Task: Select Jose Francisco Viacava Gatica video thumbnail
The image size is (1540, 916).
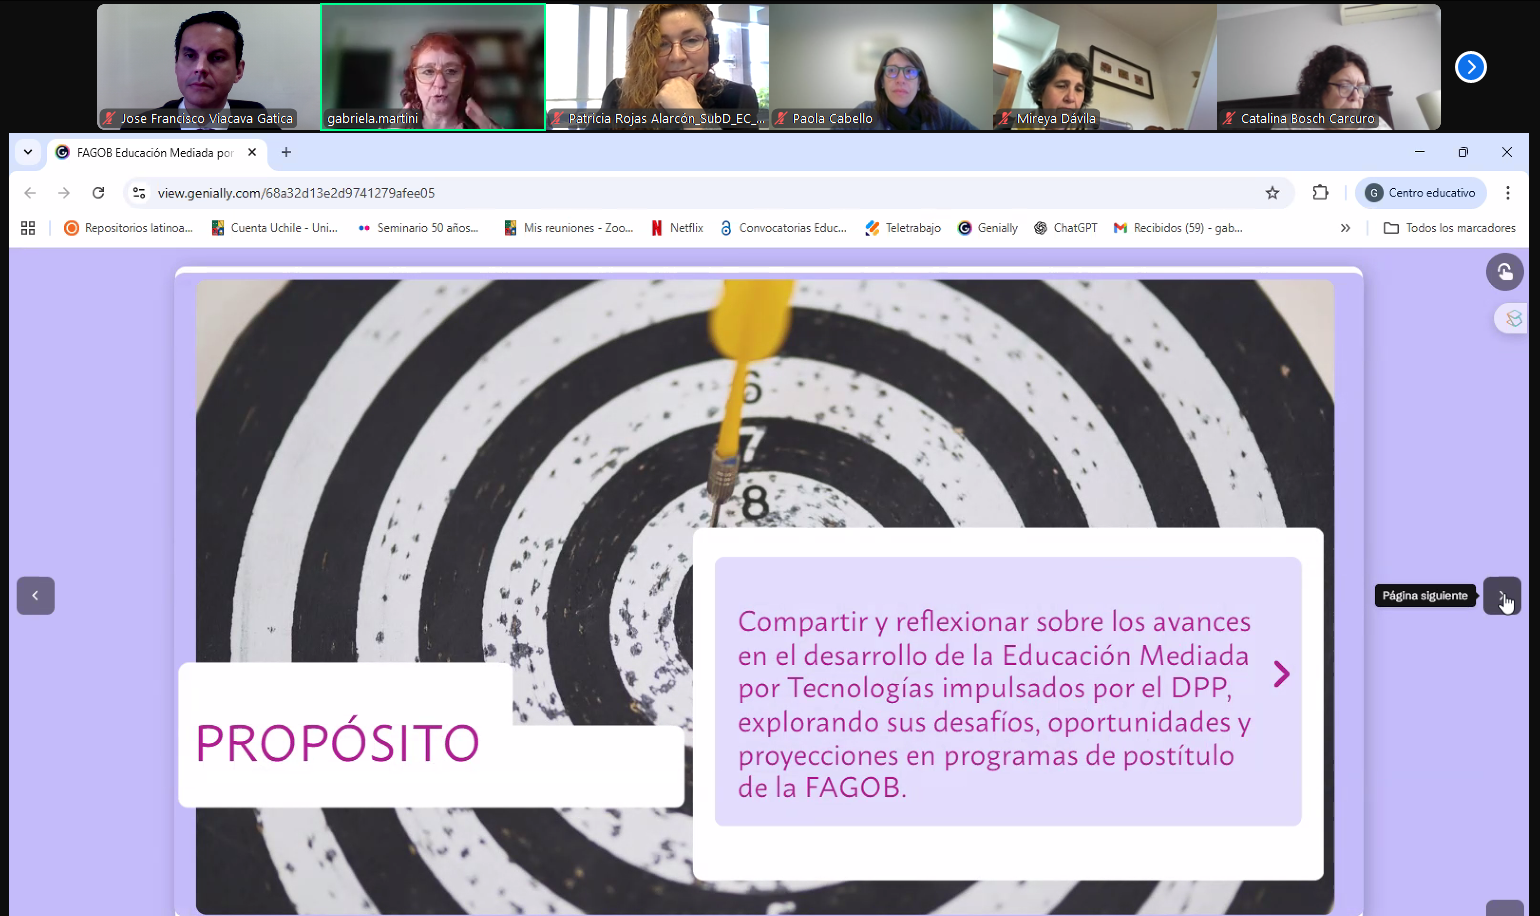Action: tap(209, 67)
